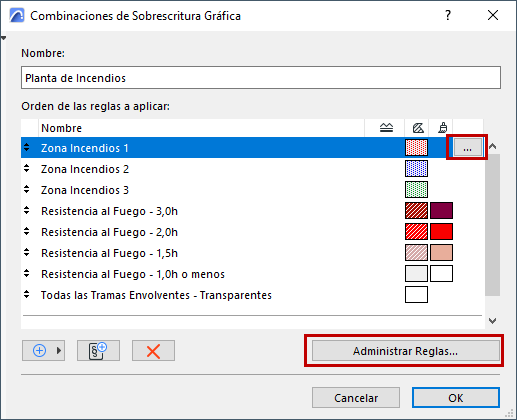Click the Nombre text field with Planta de Incendios
The width and height of the screenshot is (517, 420).
pyautogui.click(x=261, y=78)
